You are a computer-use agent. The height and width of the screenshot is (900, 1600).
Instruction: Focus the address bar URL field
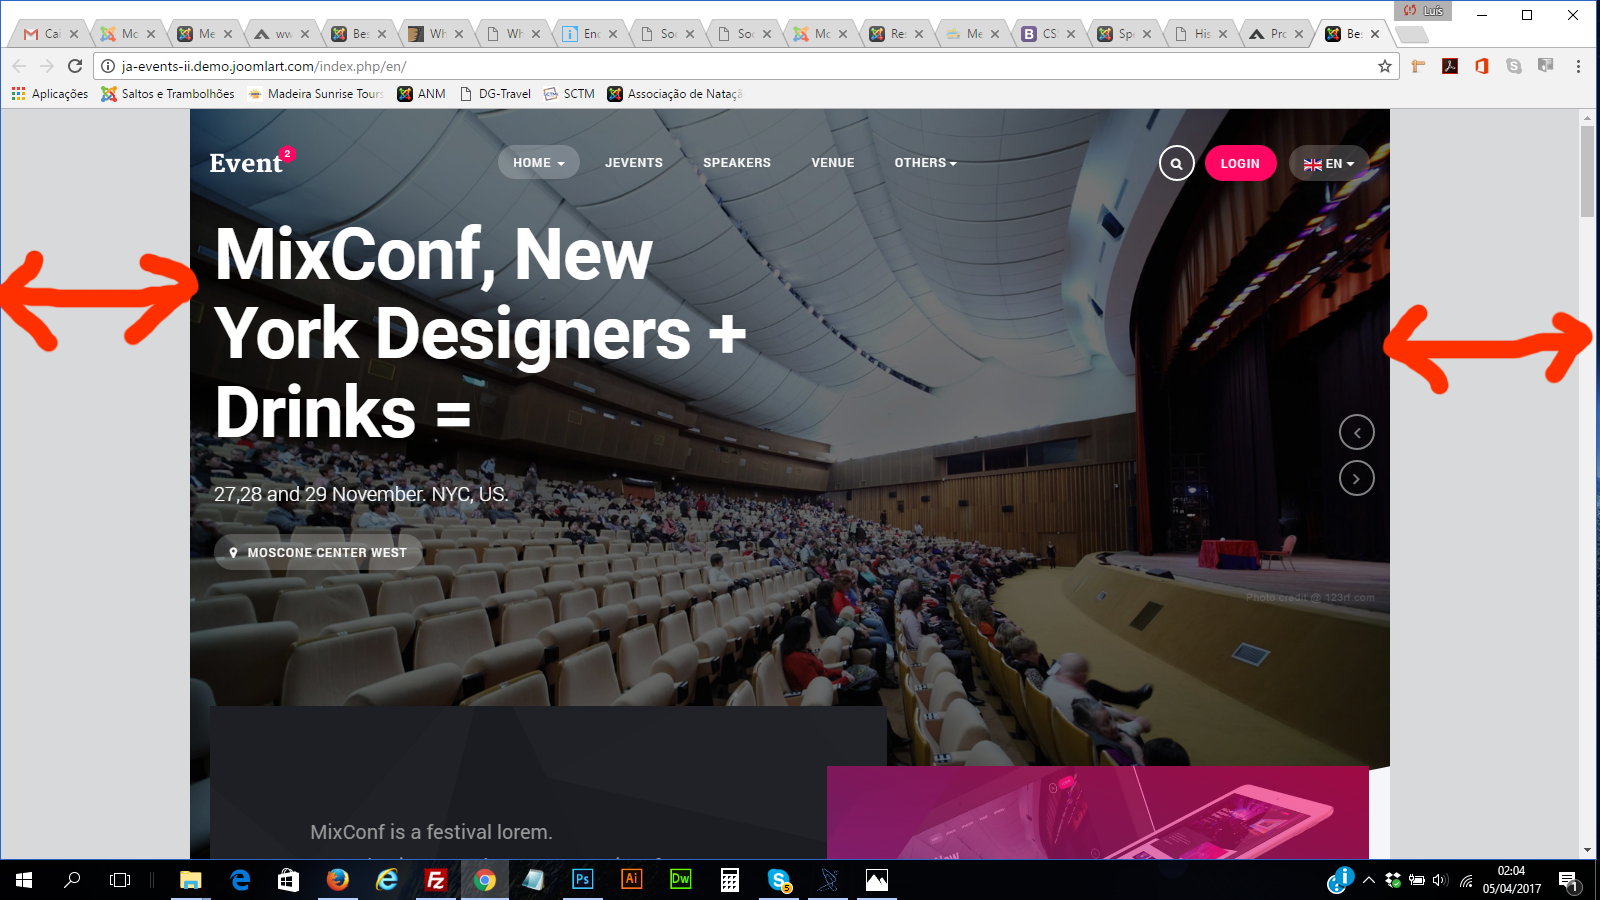pos(740,66)
